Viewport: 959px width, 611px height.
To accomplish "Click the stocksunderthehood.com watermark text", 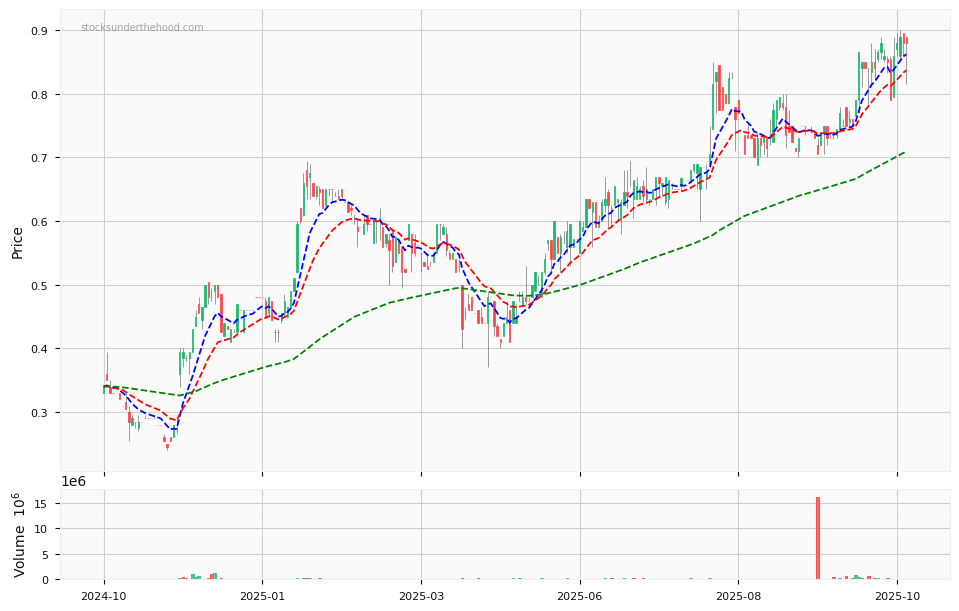I will [142, 28].
